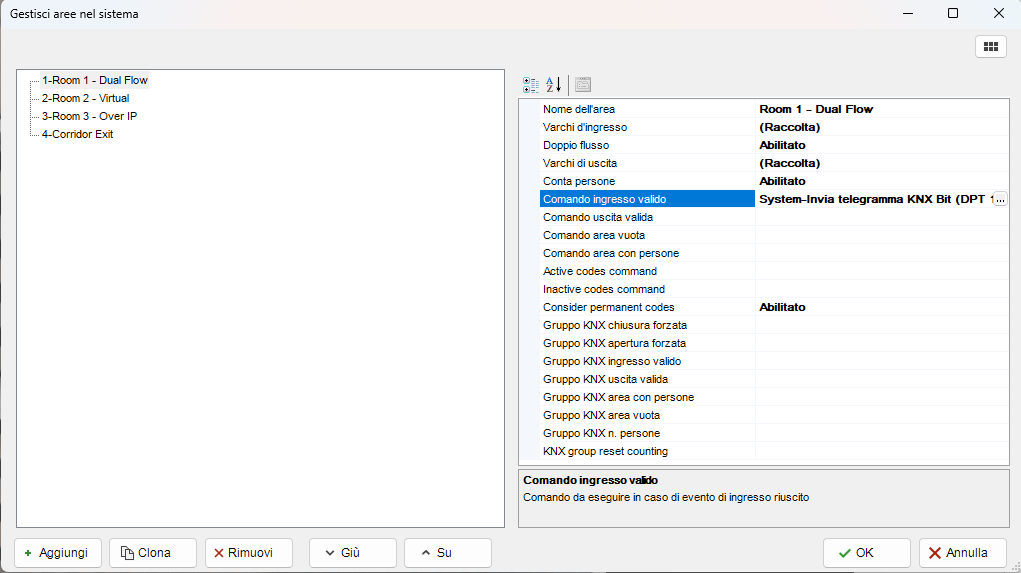Clone the selected area with Clona

(146, 553)
